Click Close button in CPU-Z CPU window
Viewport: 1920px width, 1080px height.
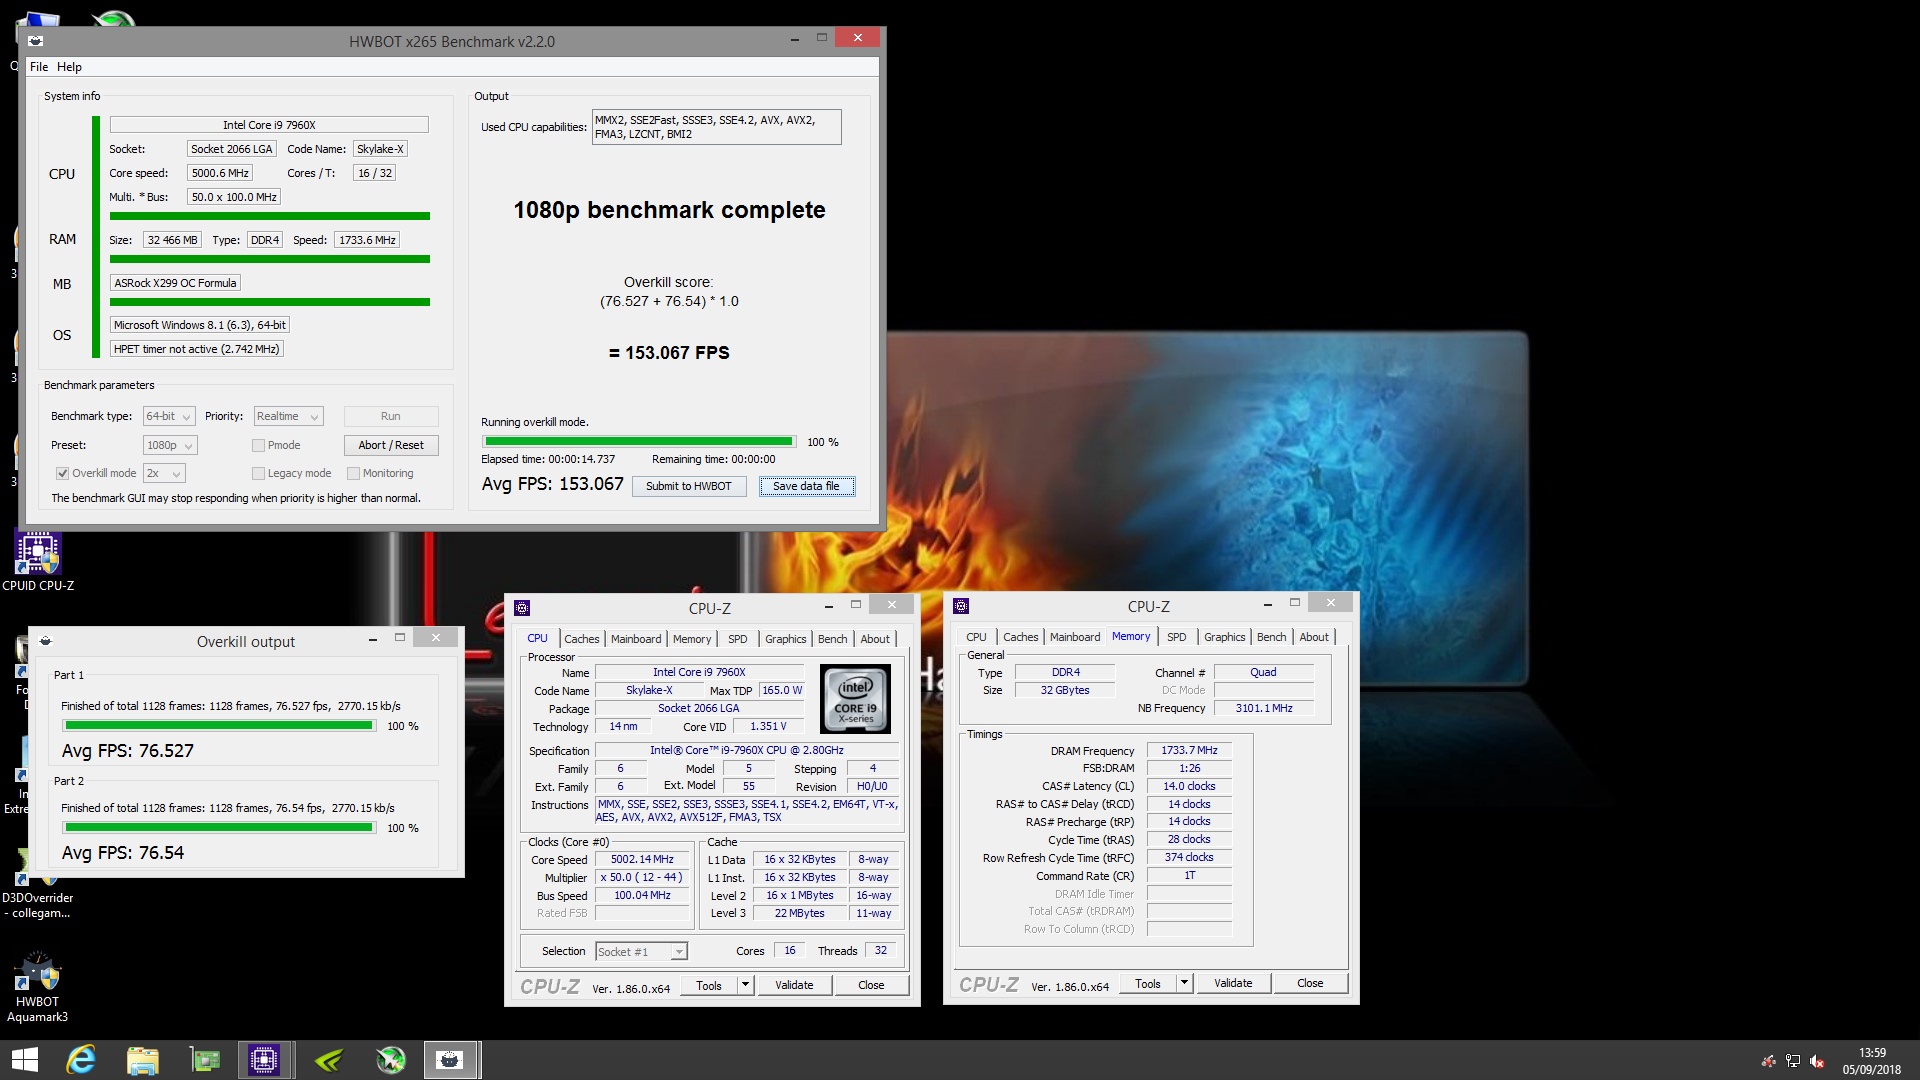pyautogui.click(x=871, y=985)
